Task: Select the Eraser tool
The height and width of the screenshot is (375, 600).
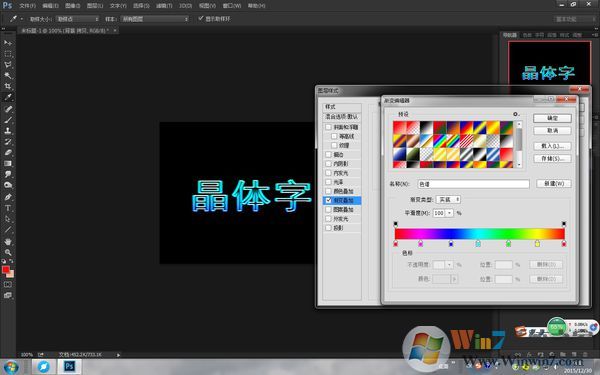Action: point(8,152)
